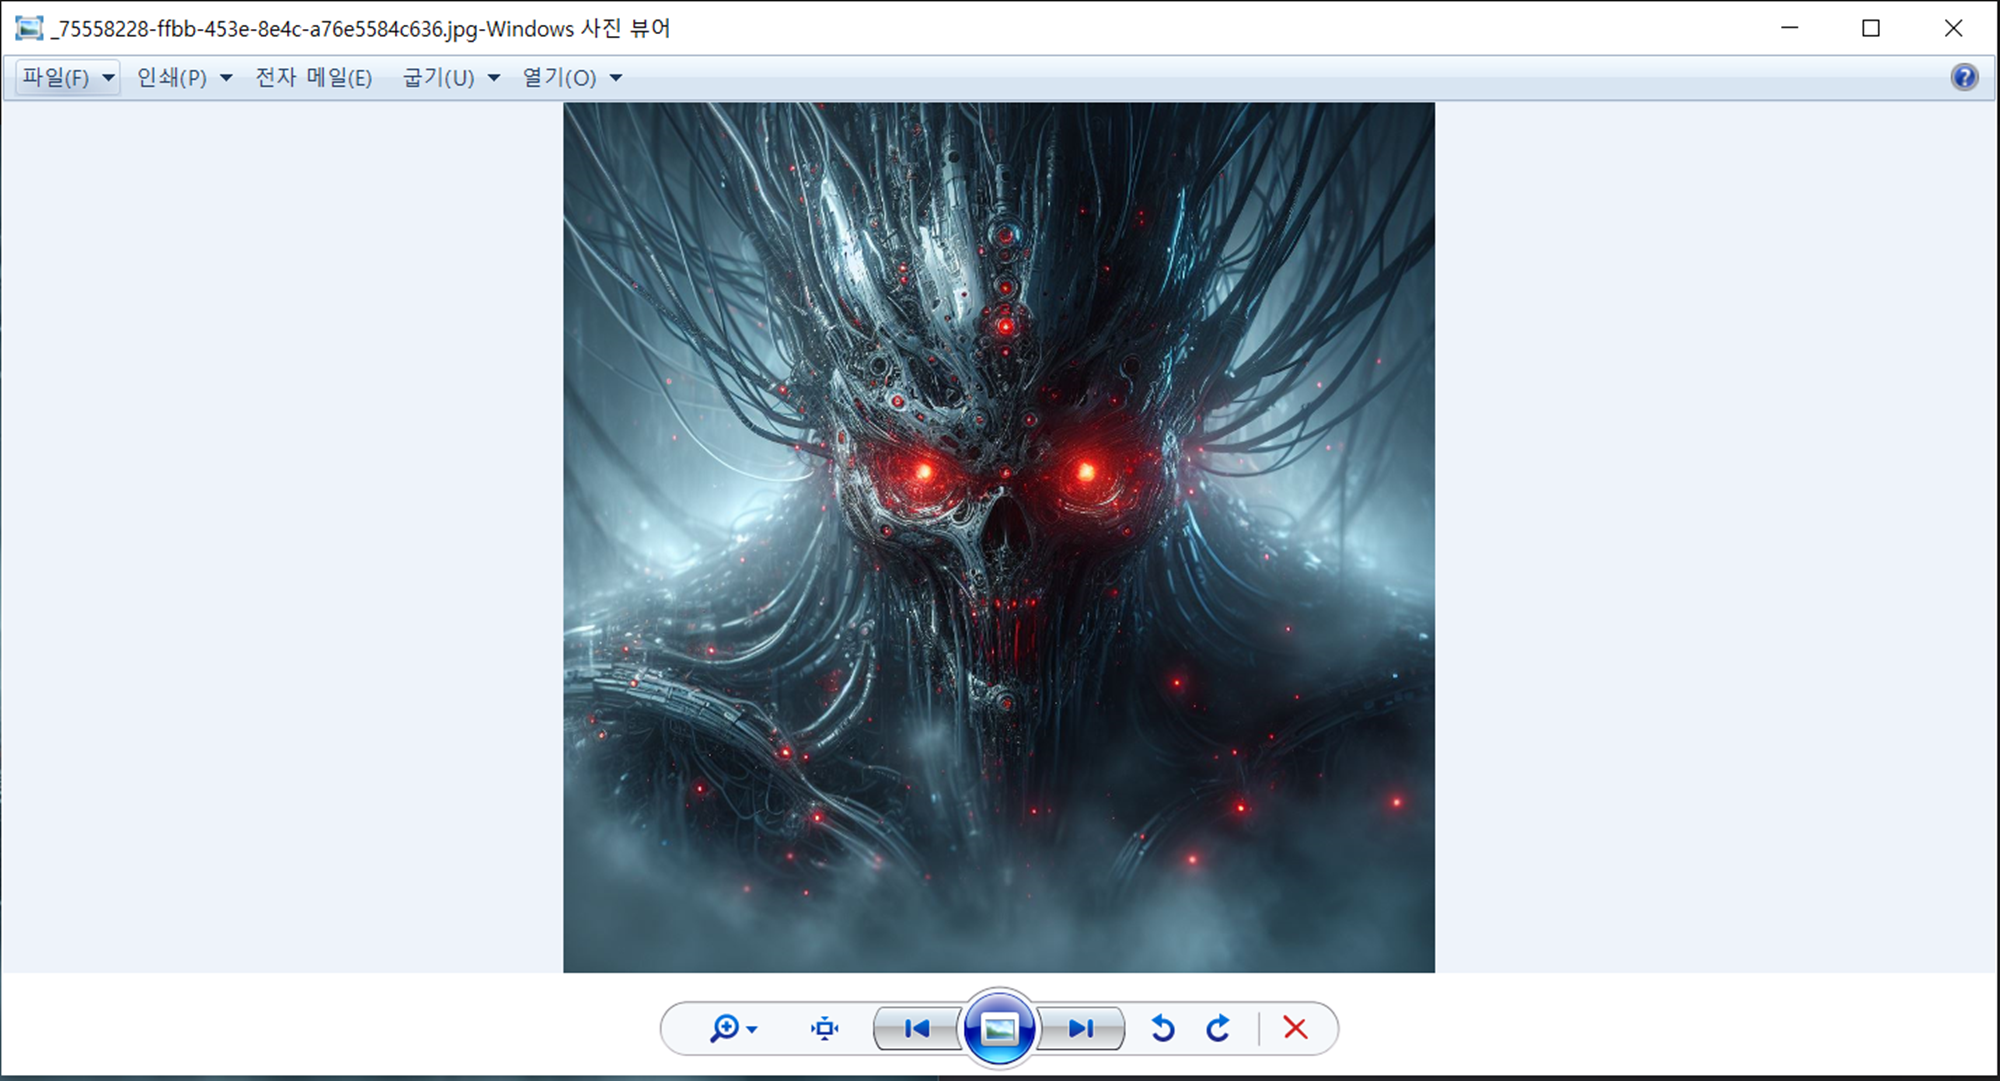
Task: Click the magnifier zoom icon
Action: (x=724, y=1028)
